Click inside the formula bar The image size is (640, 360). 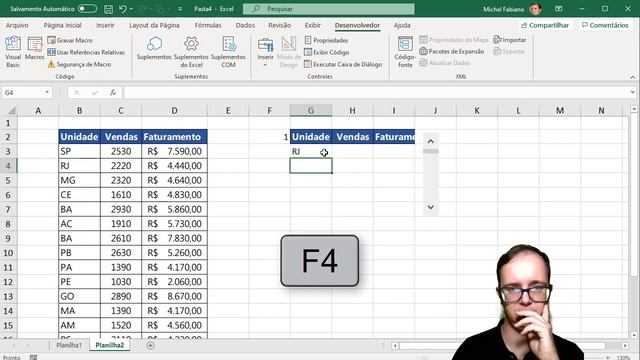376,93
